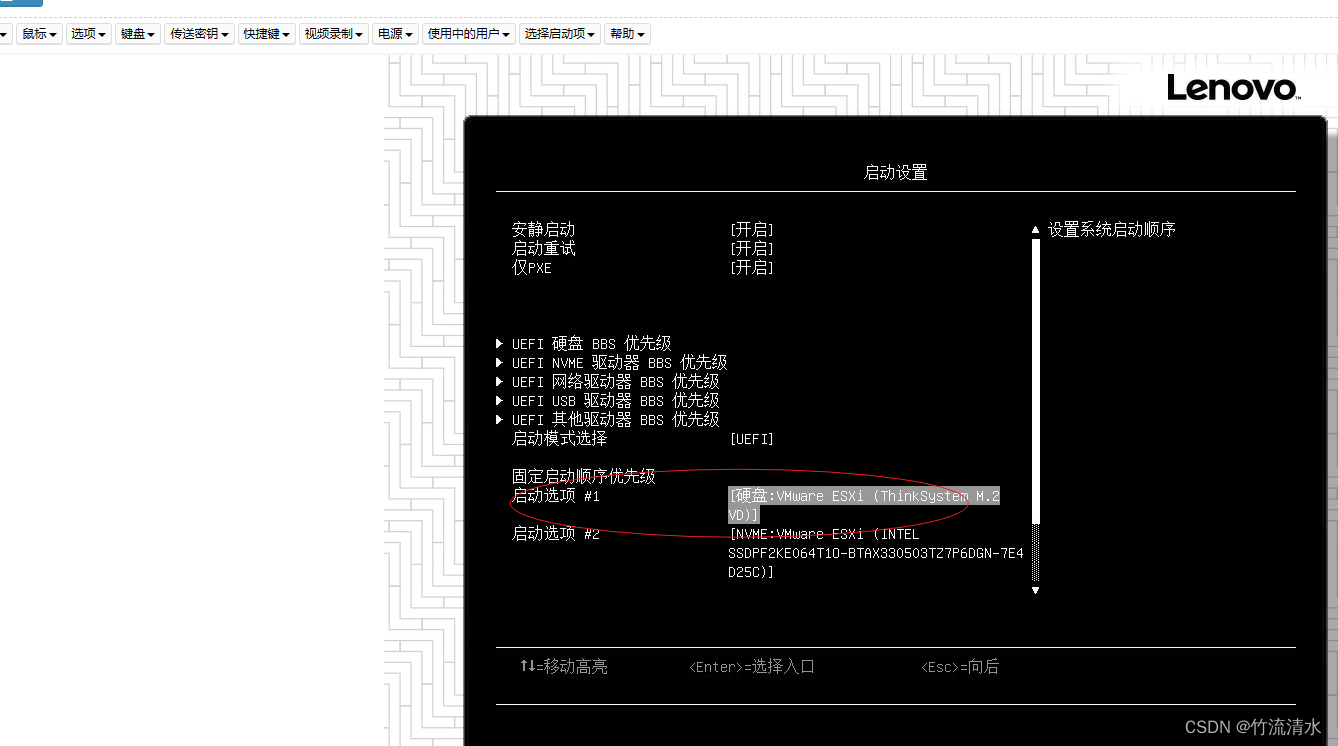The image size is (1338, 746).
Task: Click the highlighted 硬盘:VMware ESXi ThinkSystem M.2 value
Action: 864,505
